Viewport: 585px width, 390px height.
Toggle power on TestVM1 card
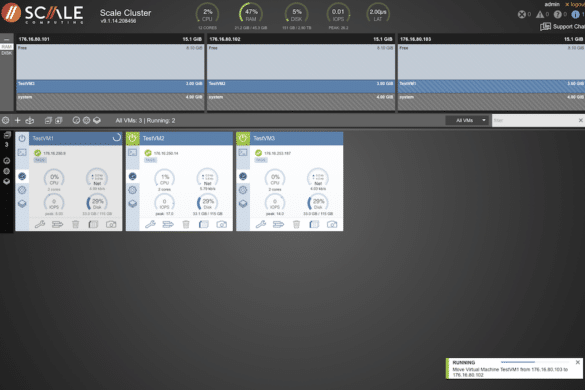point(22,138)
